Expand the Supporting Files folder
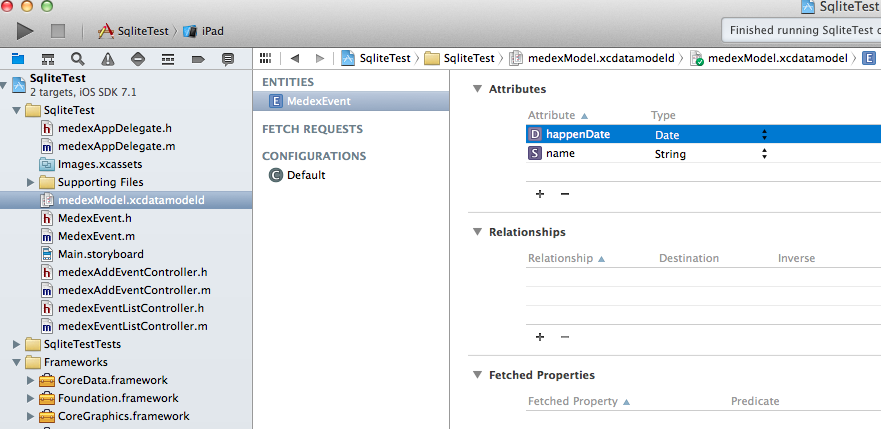This screenshot has height=429, width=881. pos(31,182)
